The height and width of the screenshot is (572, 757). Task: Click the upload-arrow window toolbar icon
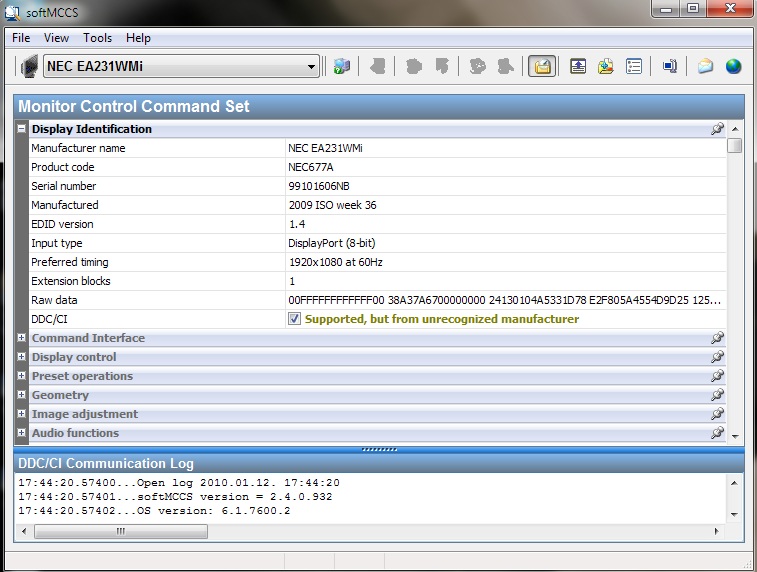[x=578, y=66]
